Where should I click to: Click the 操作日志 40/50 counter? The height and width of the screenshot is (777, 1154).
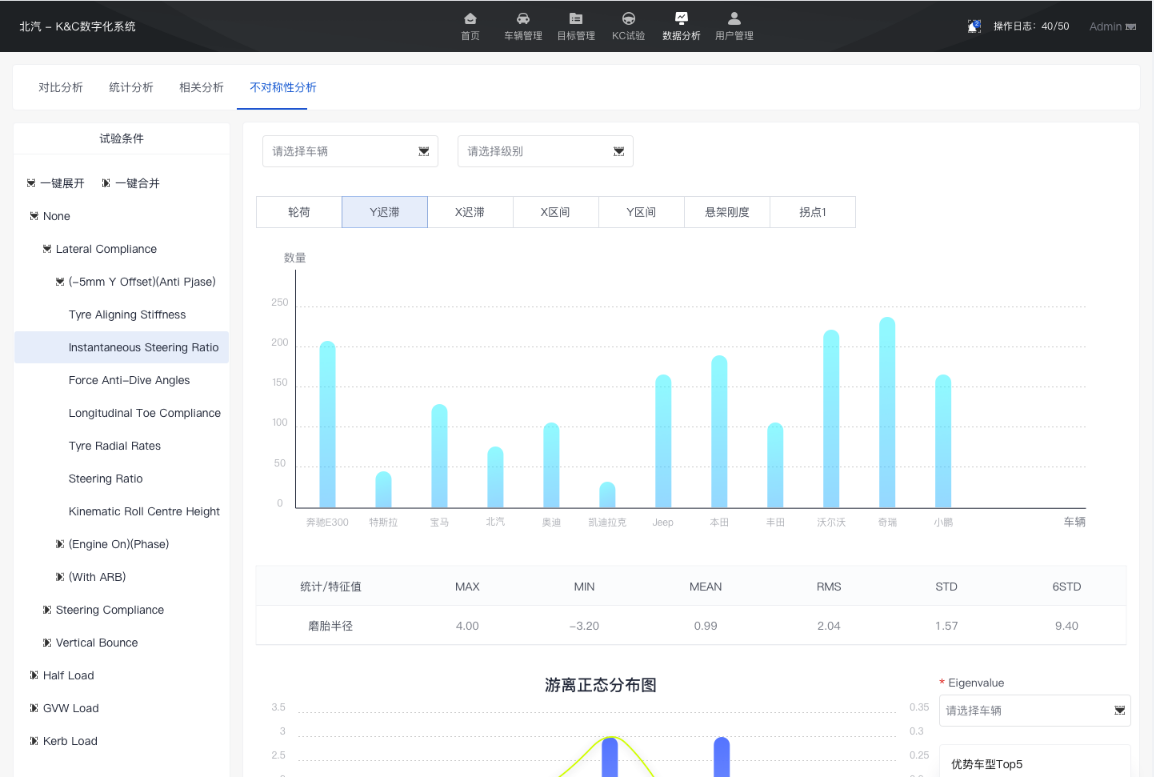click(x=1031, y=26)
